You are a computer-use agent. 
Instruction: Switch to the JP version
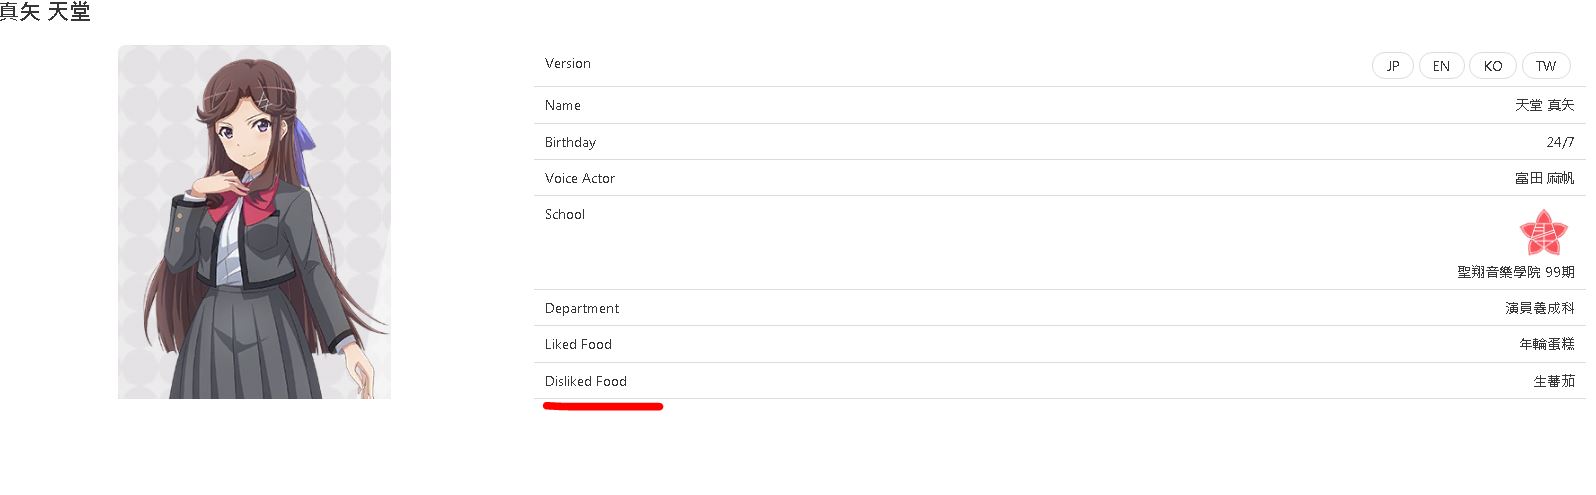click(x=1392, y=66)
